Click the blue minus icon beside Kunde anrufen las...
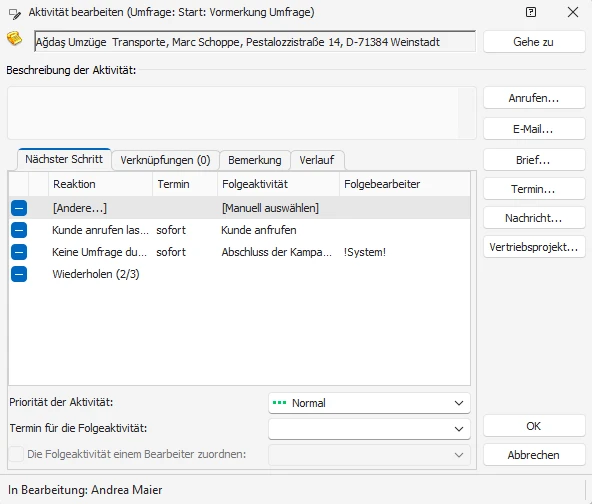Image resolution: width=592 pixels, height=504 pixels. (x=19, y=230)
